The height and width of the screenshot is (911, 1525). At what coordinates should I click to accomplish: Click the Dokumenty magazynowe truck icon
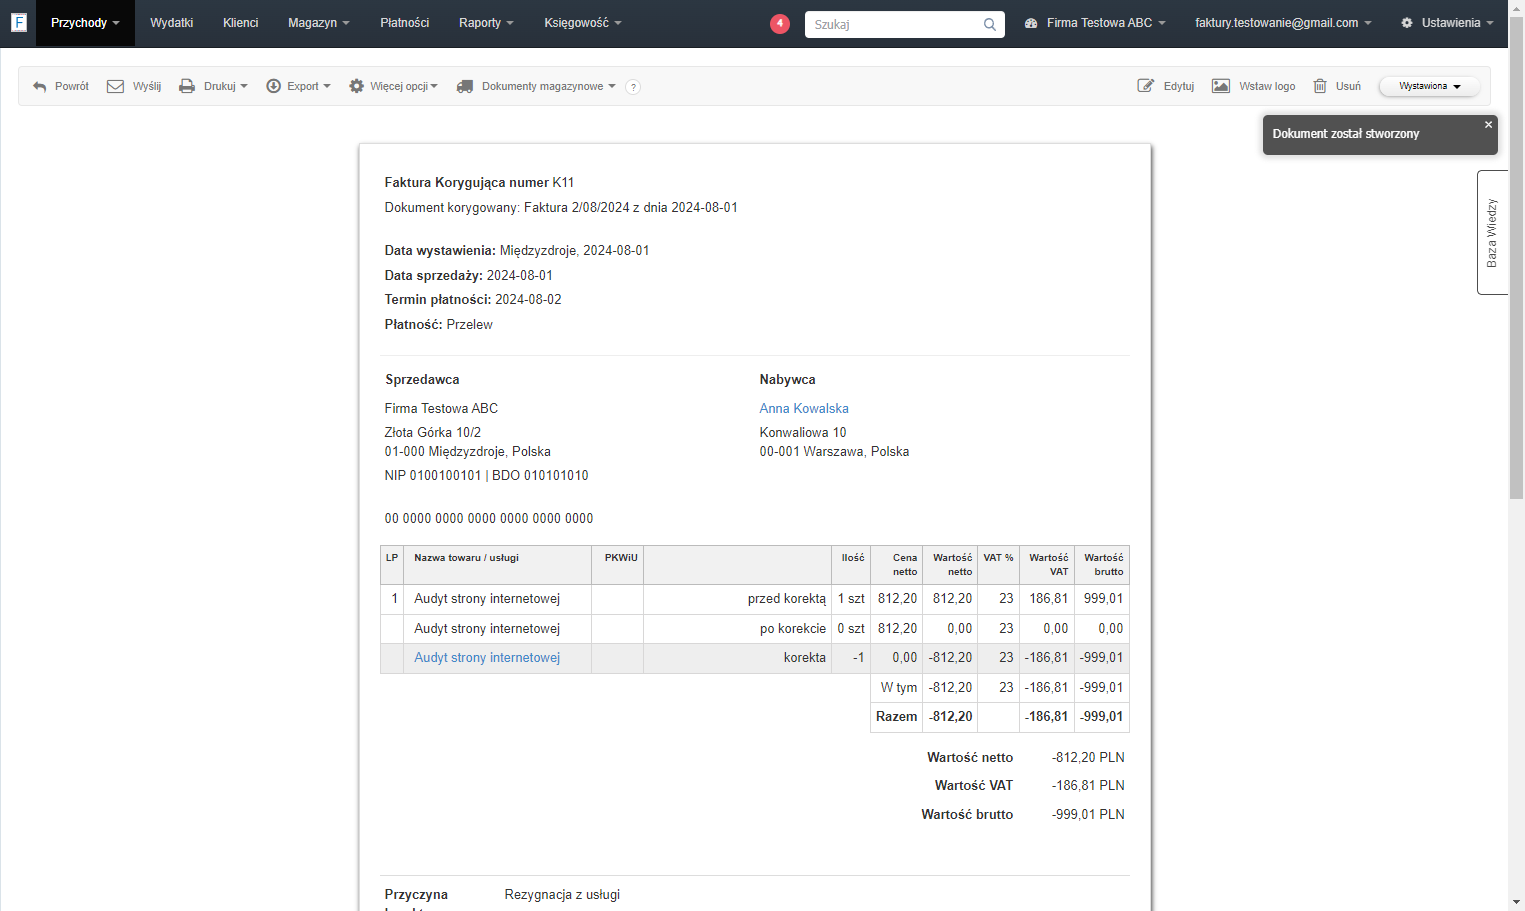pos(465,87)
